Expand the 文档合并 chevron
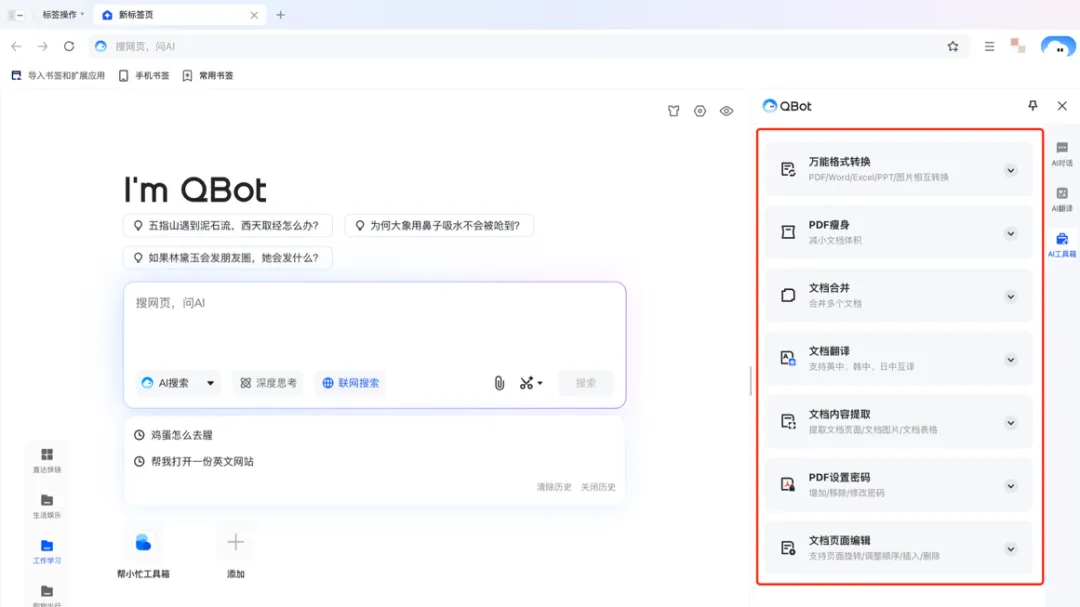The image size is (1080, 607). point(1010,297)
